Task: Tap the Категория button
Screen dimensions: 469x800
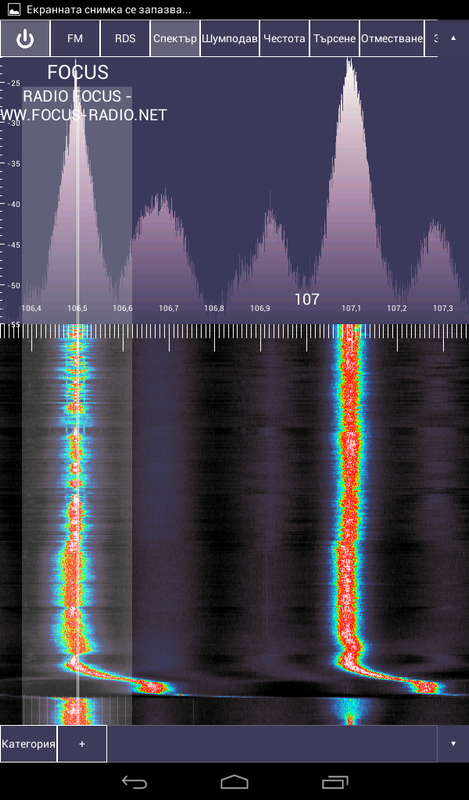Action: pos(29,743)
